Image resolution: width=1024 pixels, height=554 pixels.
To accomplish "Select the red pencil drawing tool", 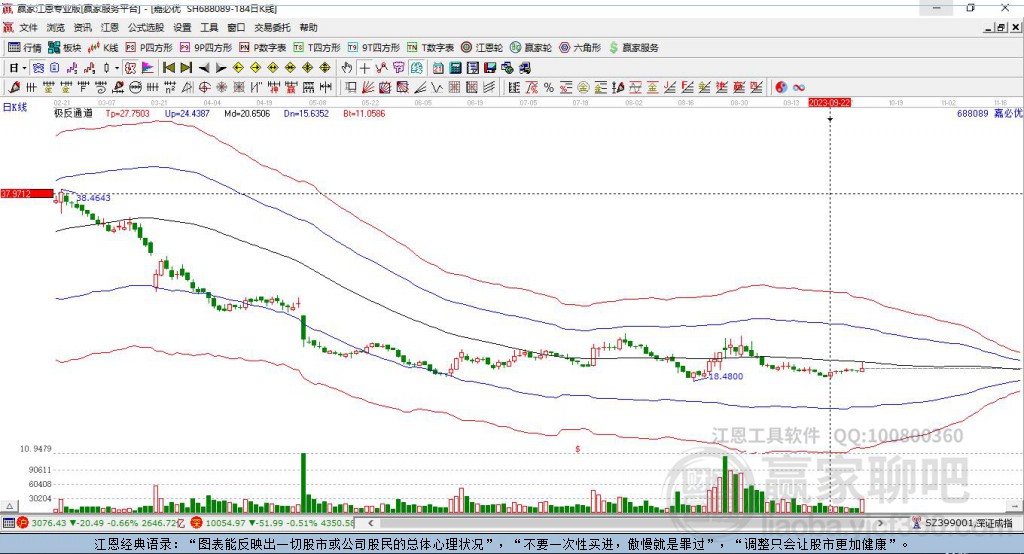I will coord(14,87).
